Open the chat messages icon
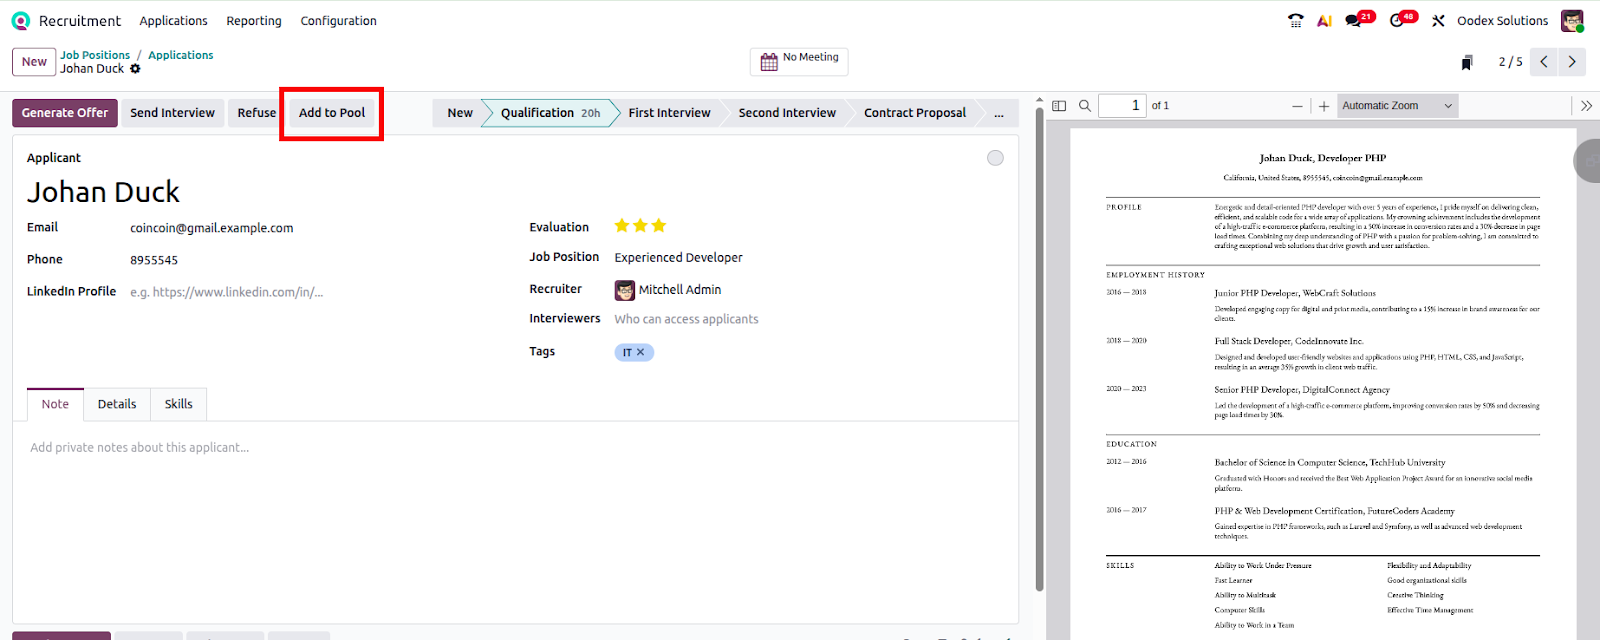1600x640 pixels. [1354, 20]
